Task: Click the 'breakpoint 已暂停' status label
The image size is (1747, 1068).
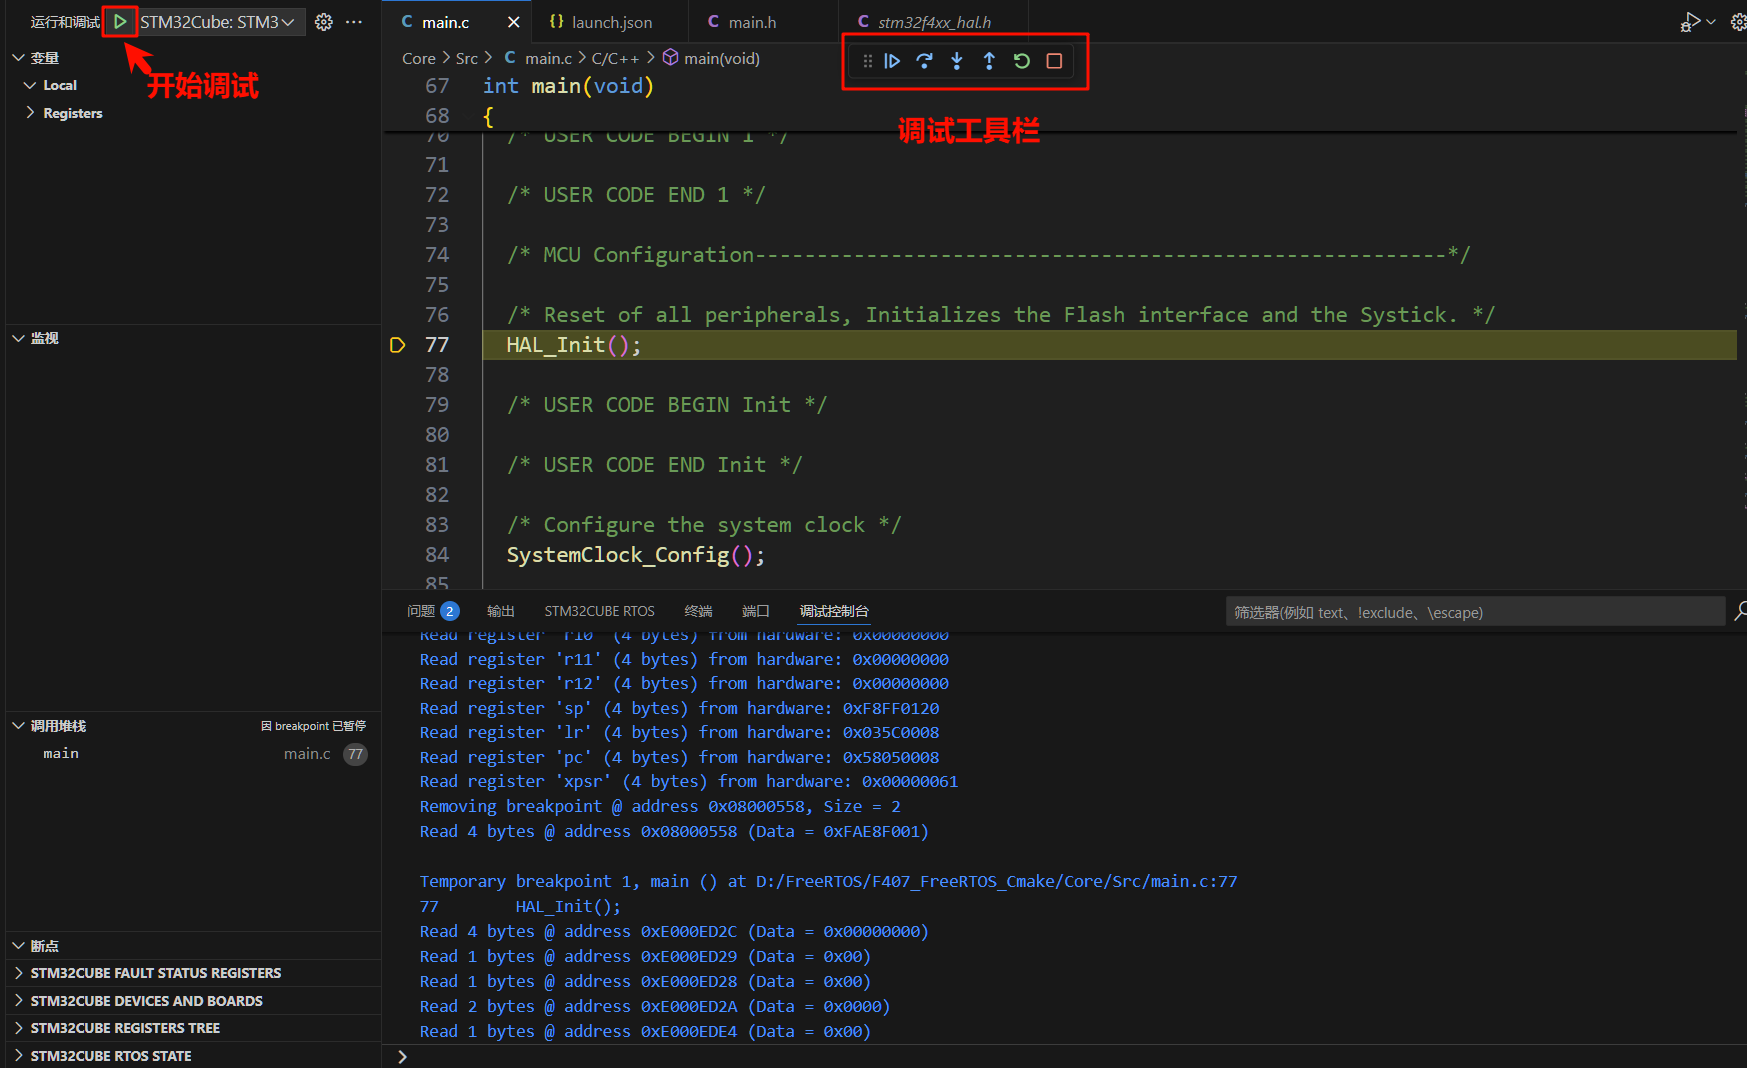Action: pos(313,726)
